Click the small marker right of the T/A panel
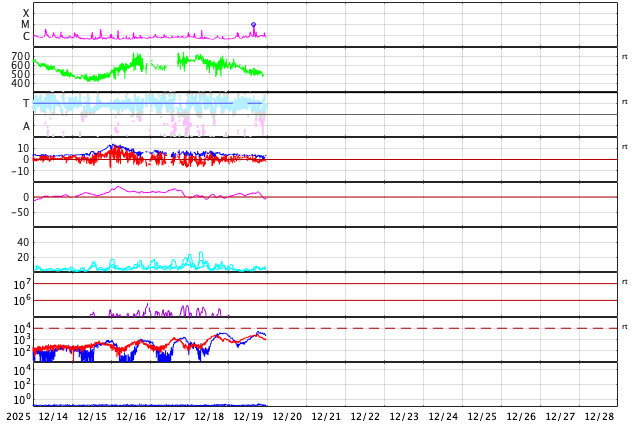 click(x=625, y=102)
